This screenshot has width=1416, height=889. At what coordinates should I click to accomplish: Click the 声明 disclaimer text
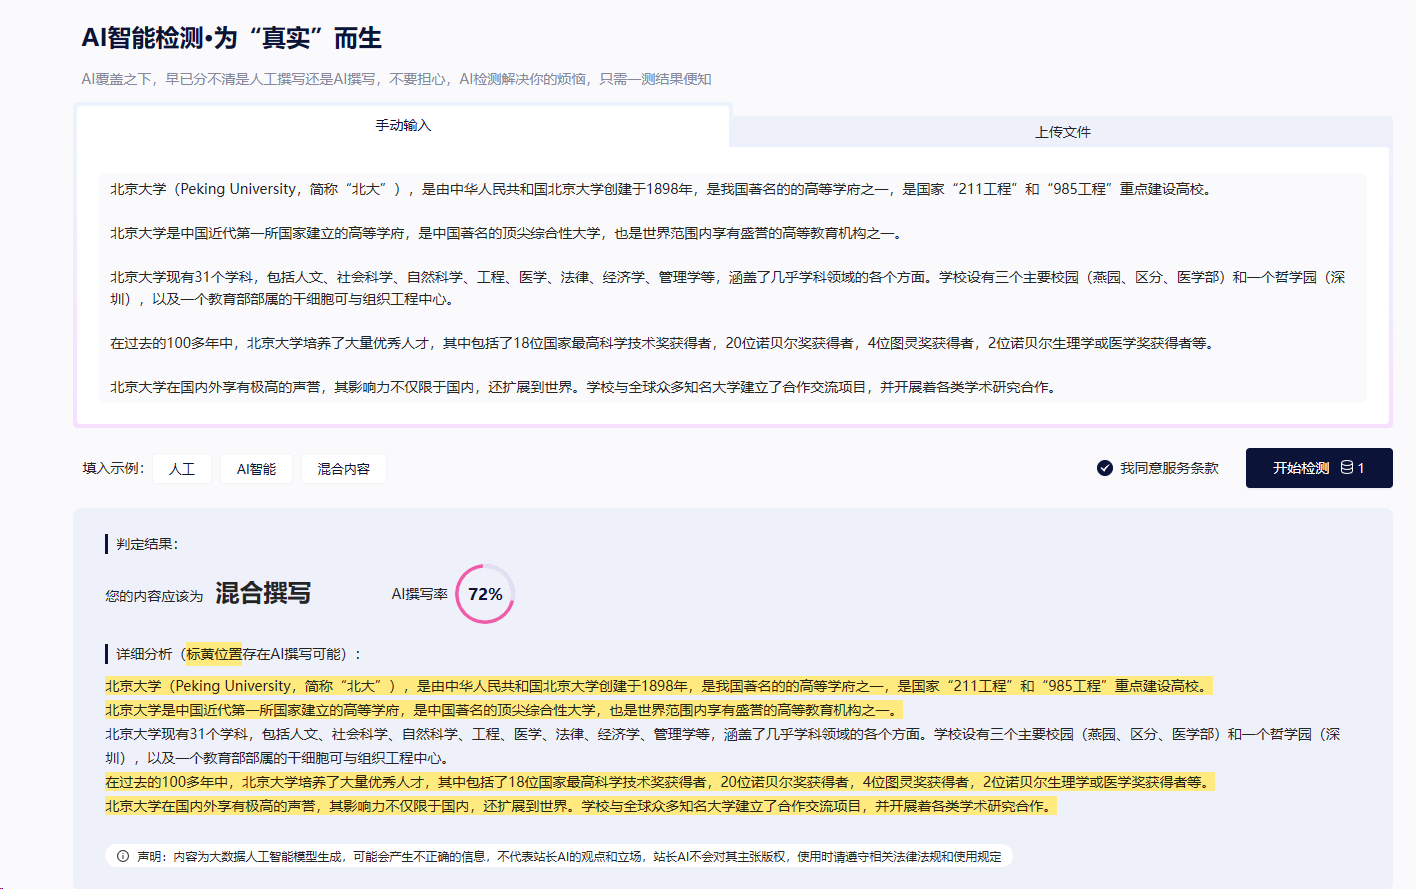pyautogui.click(x=569, y=856)
